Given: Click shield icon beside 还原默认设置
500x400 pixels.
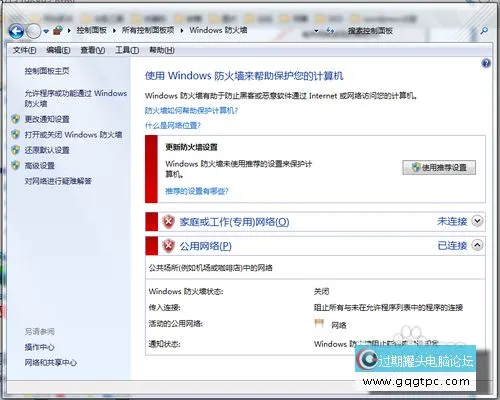Looking at the screenshot, I should click(16, 150).
